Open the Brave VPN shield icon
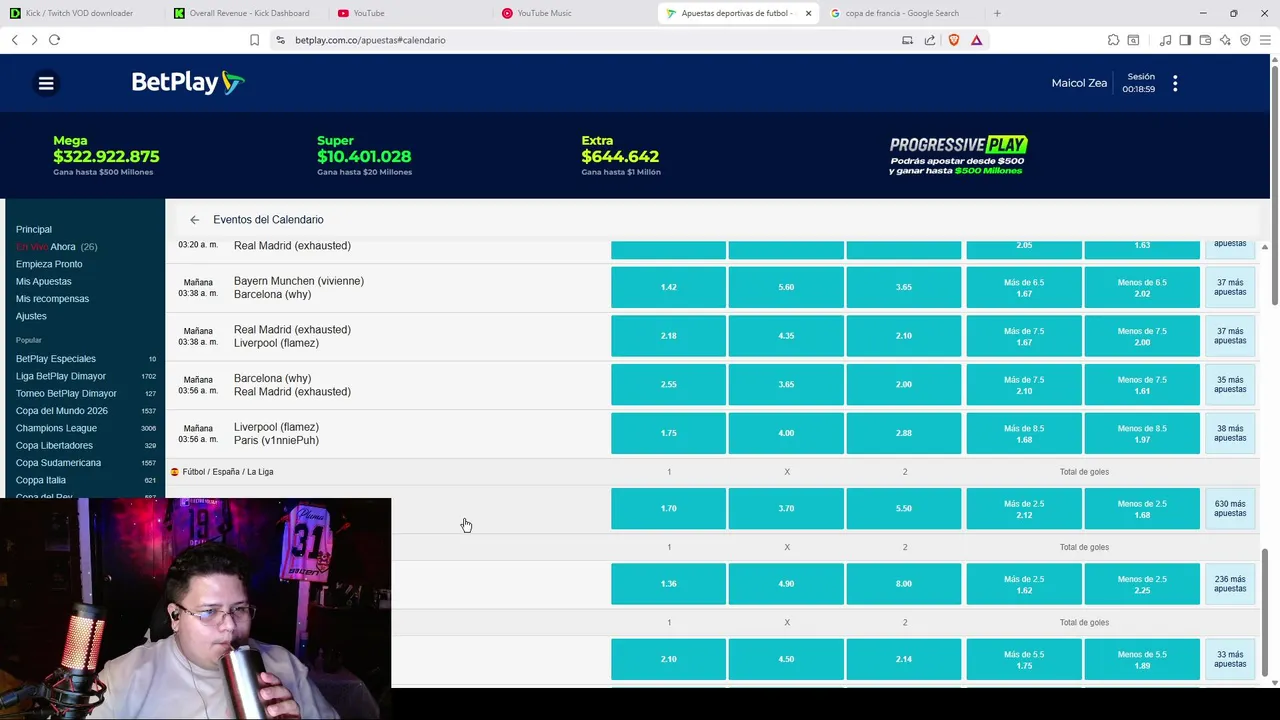This screenshot has width=1280, height=720. coord(1245,40)
